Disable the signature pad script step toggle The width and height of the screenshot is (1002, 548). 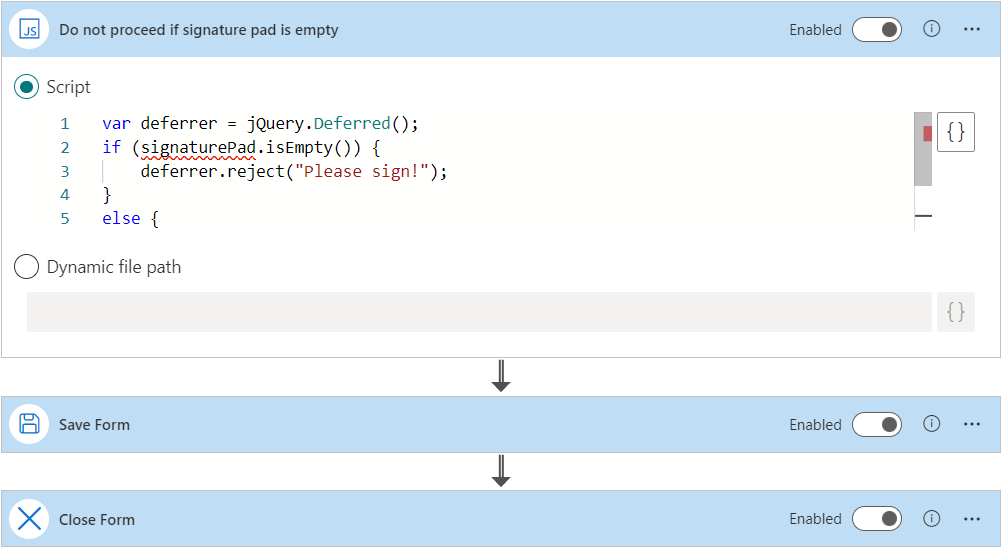click(877, 30)
